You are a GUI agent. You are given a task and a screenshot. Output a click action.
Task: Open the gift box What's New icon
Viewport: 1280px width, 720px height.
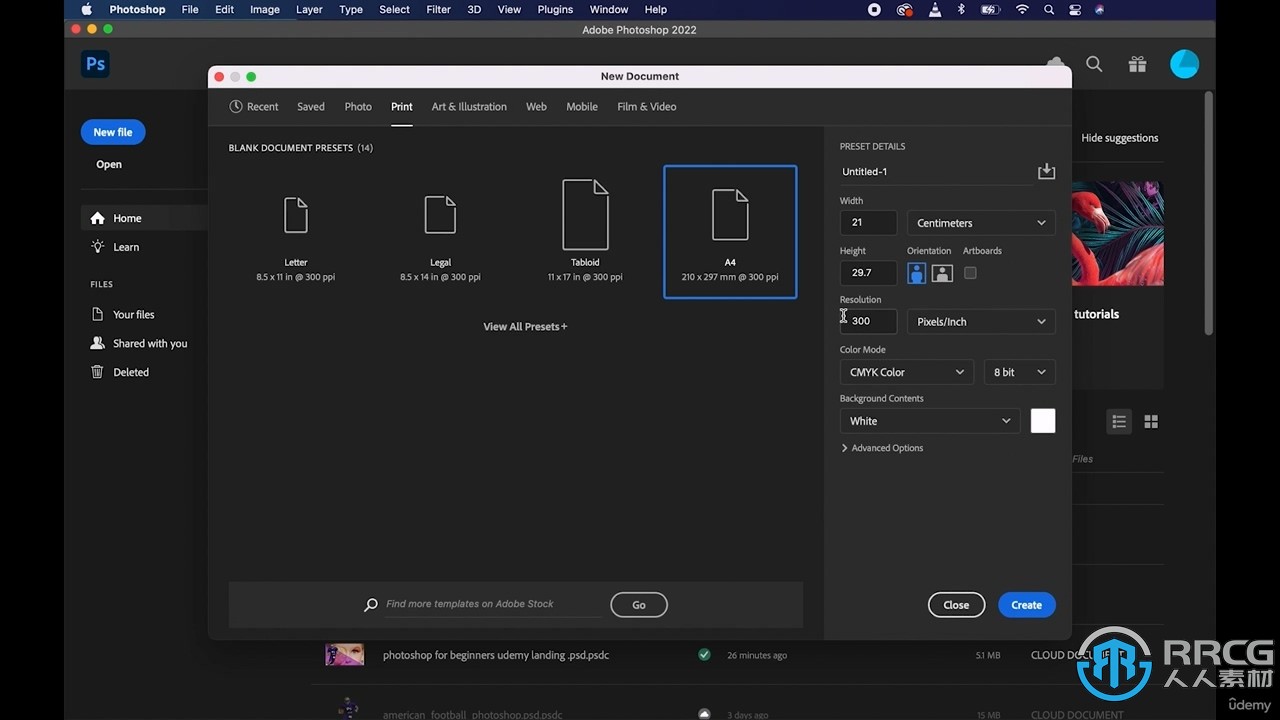pyautogui.click(x=1137, y=64)
